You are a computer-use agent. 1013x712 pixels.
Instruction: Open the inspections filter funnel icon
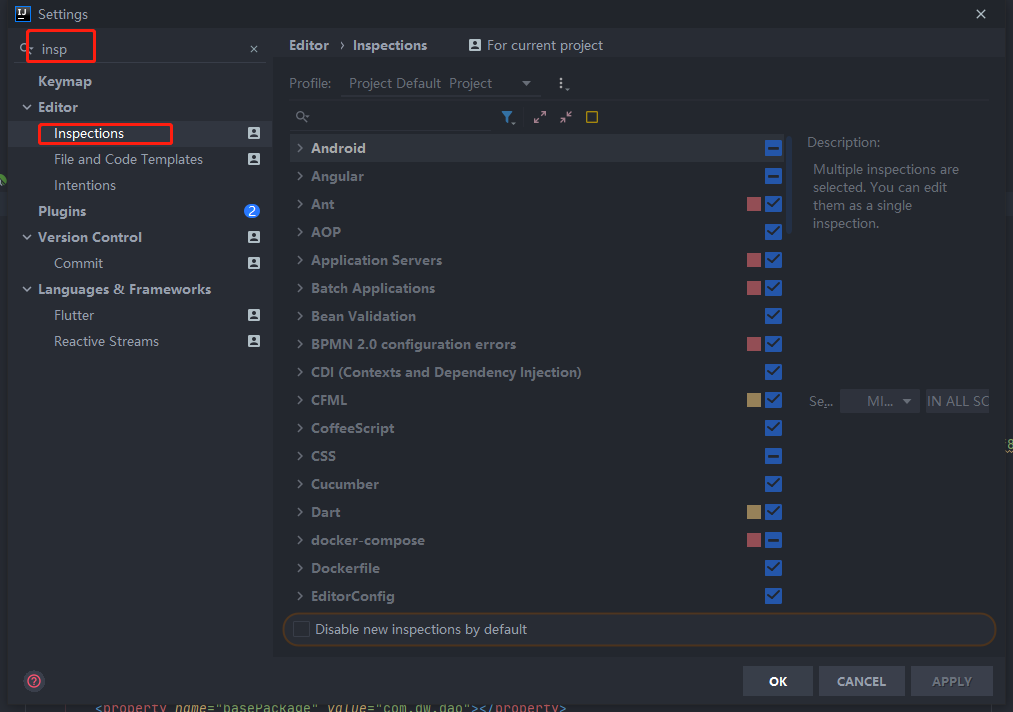coord(508,117)
